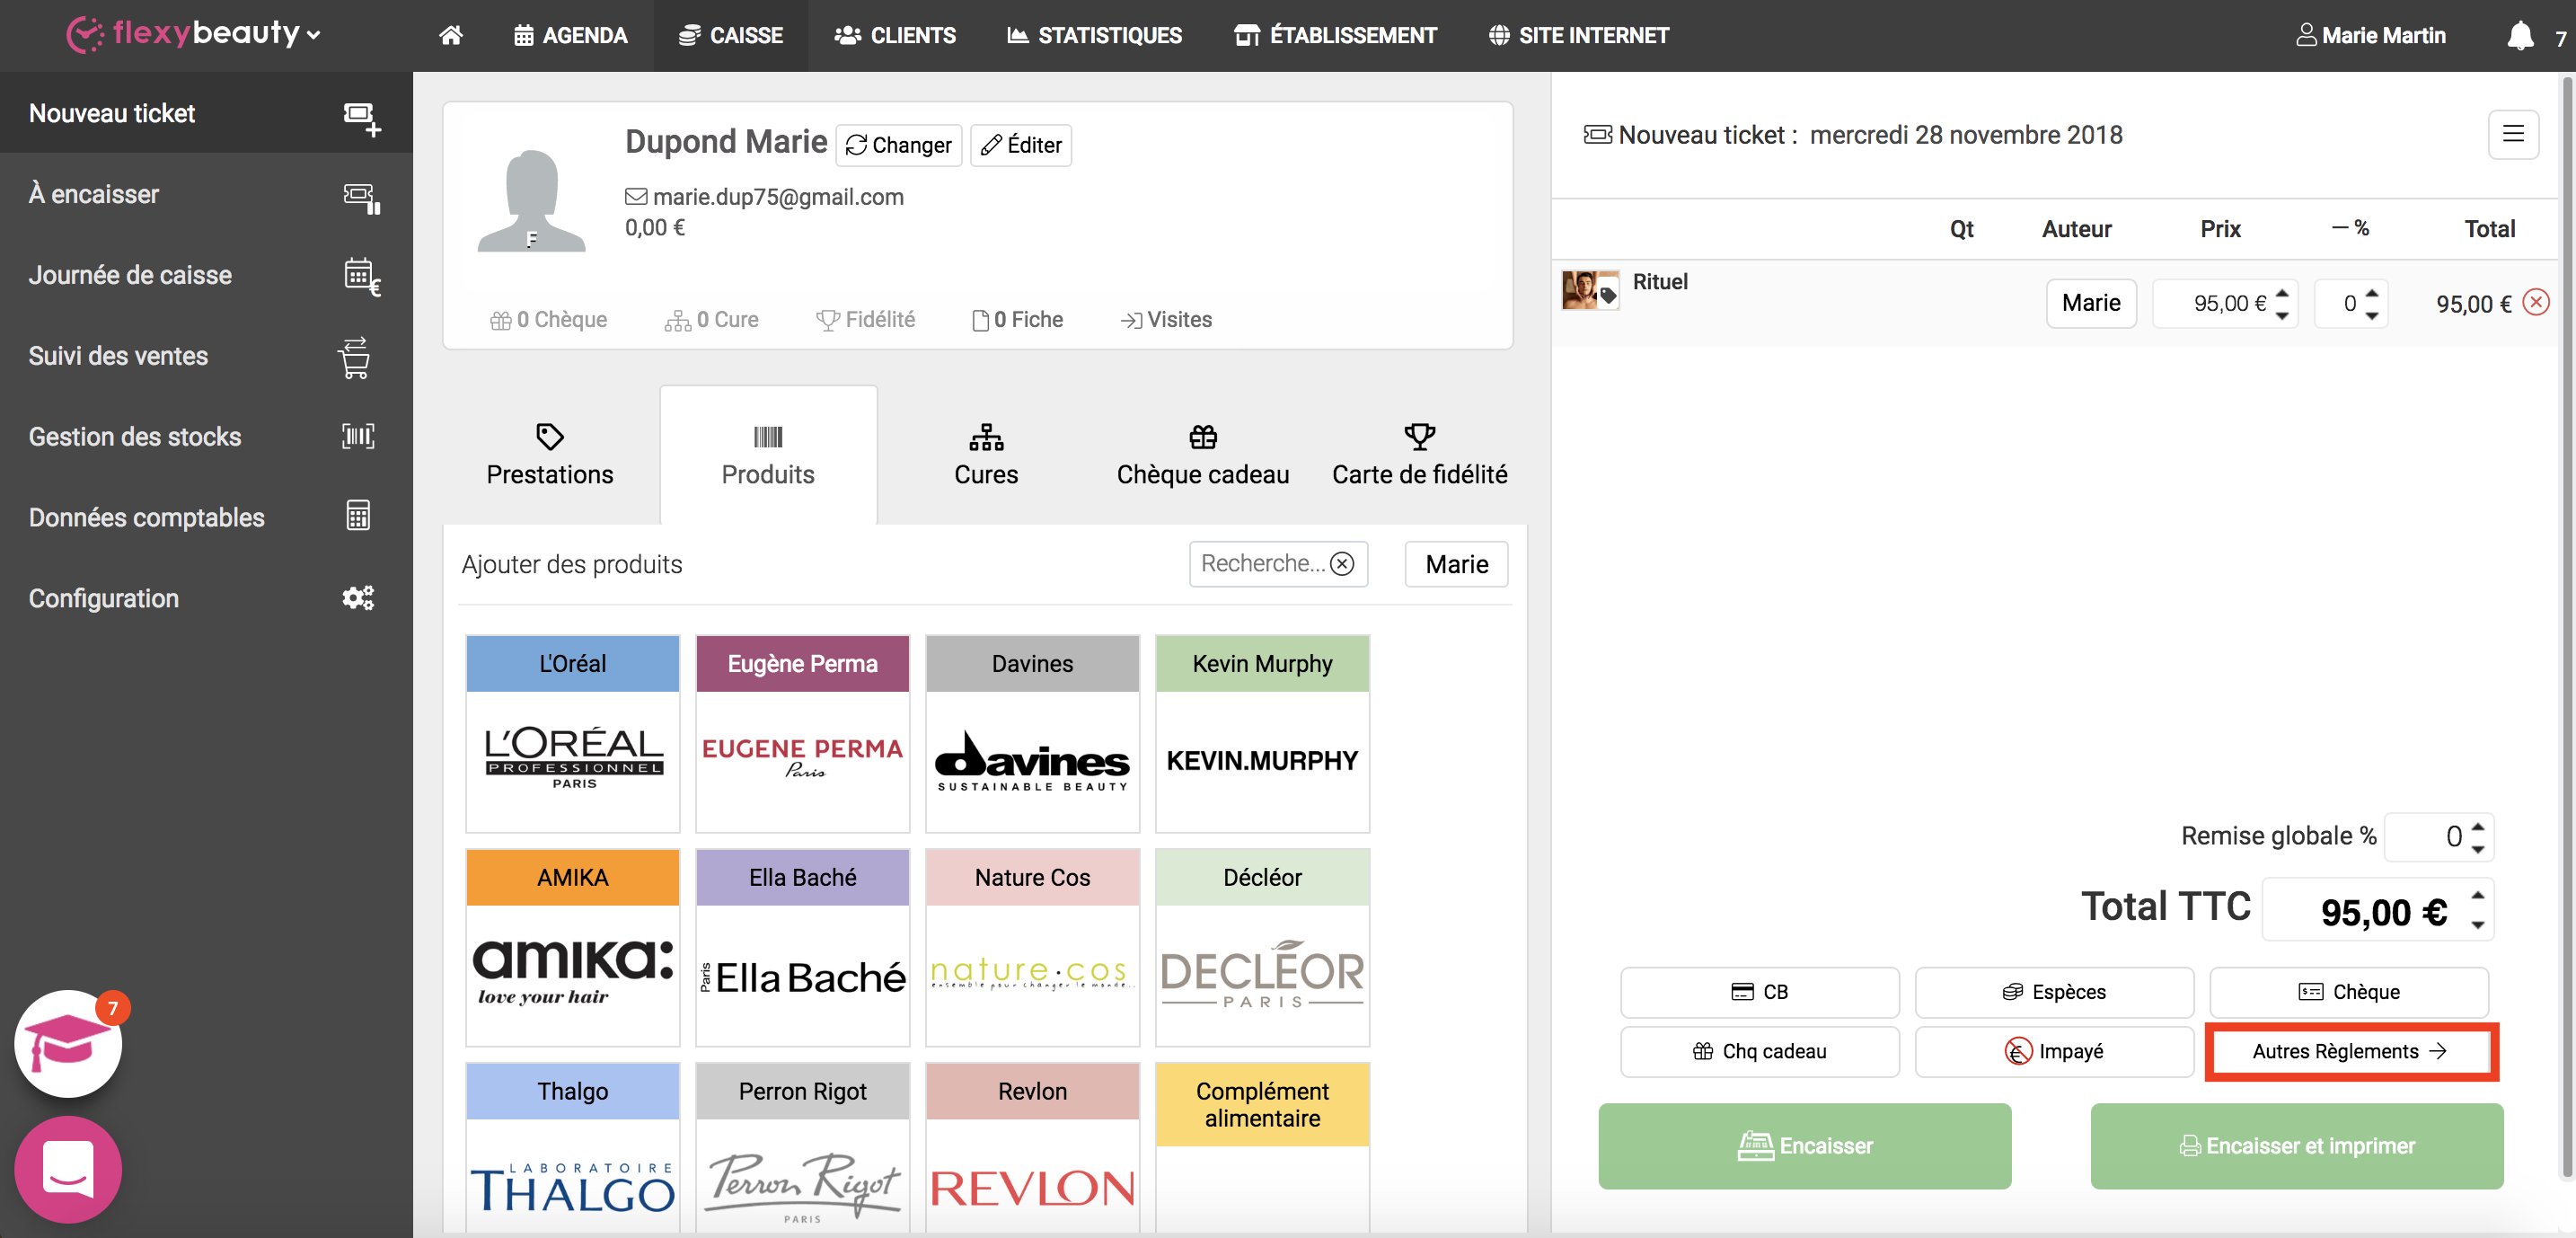Open the Gestion des stocks barcode icon

tap(358, 437)
